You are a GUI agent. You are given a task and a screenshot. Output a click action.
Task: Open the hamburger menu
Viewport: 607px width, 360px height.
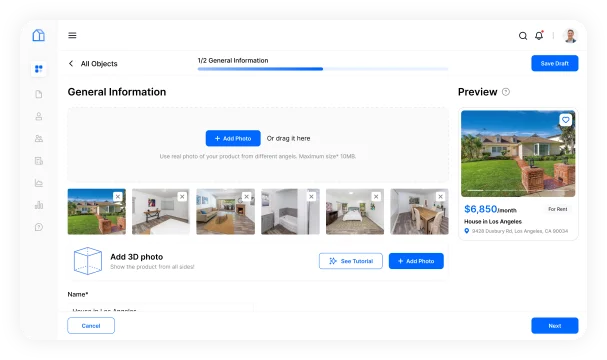pos(72,35)
